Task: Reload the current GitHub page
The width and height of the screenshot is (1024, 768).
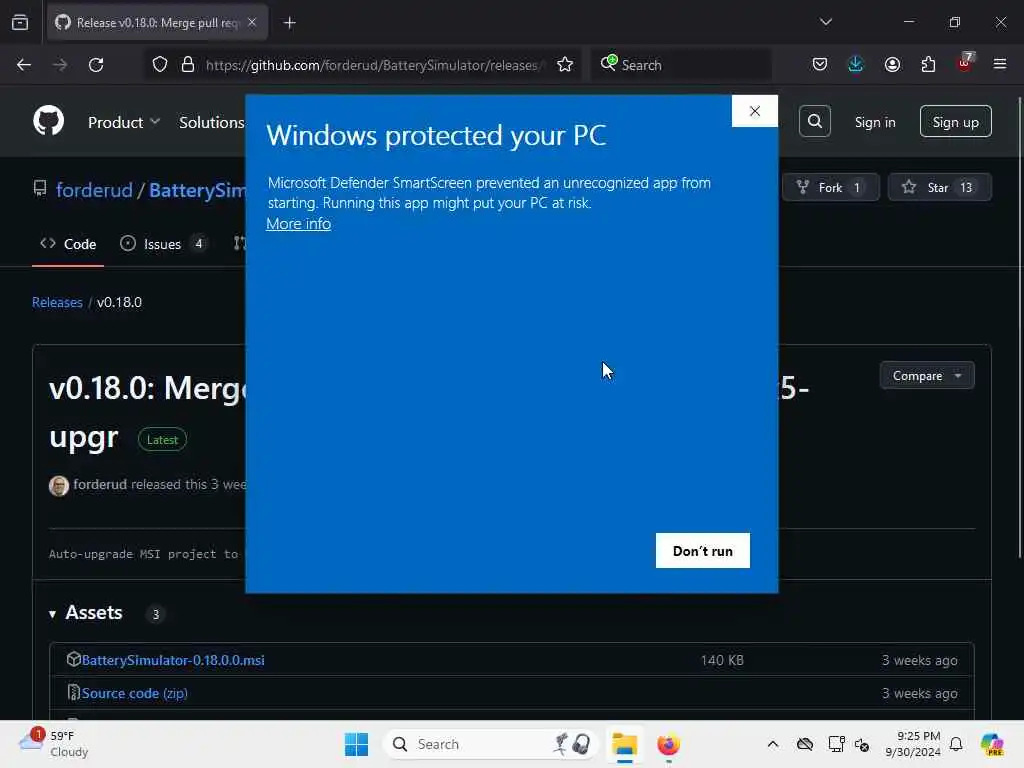Action: click(x=96, y=65)
